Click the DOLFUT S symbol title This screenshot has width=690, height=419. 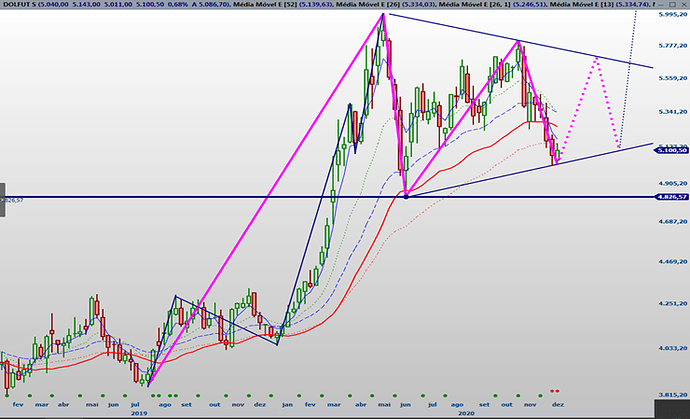[18, 4]
